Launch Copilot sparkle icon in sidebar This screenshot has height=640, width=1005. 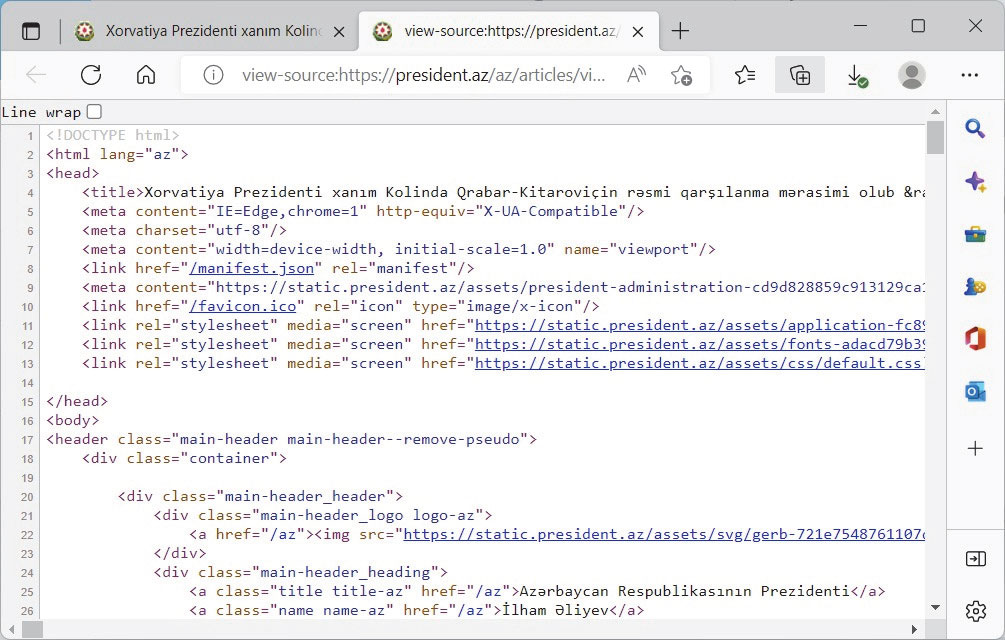[975, 182]
